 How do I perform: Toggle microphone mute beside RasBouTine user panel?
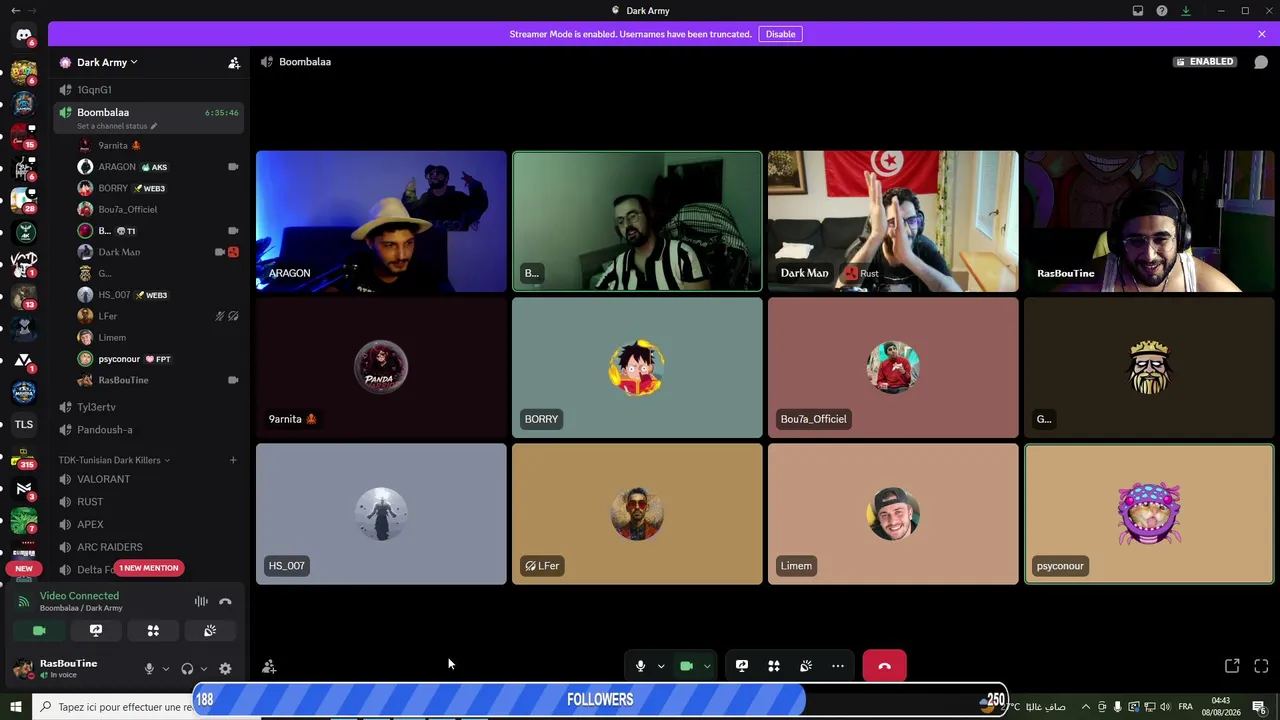[x=149, y=669]
